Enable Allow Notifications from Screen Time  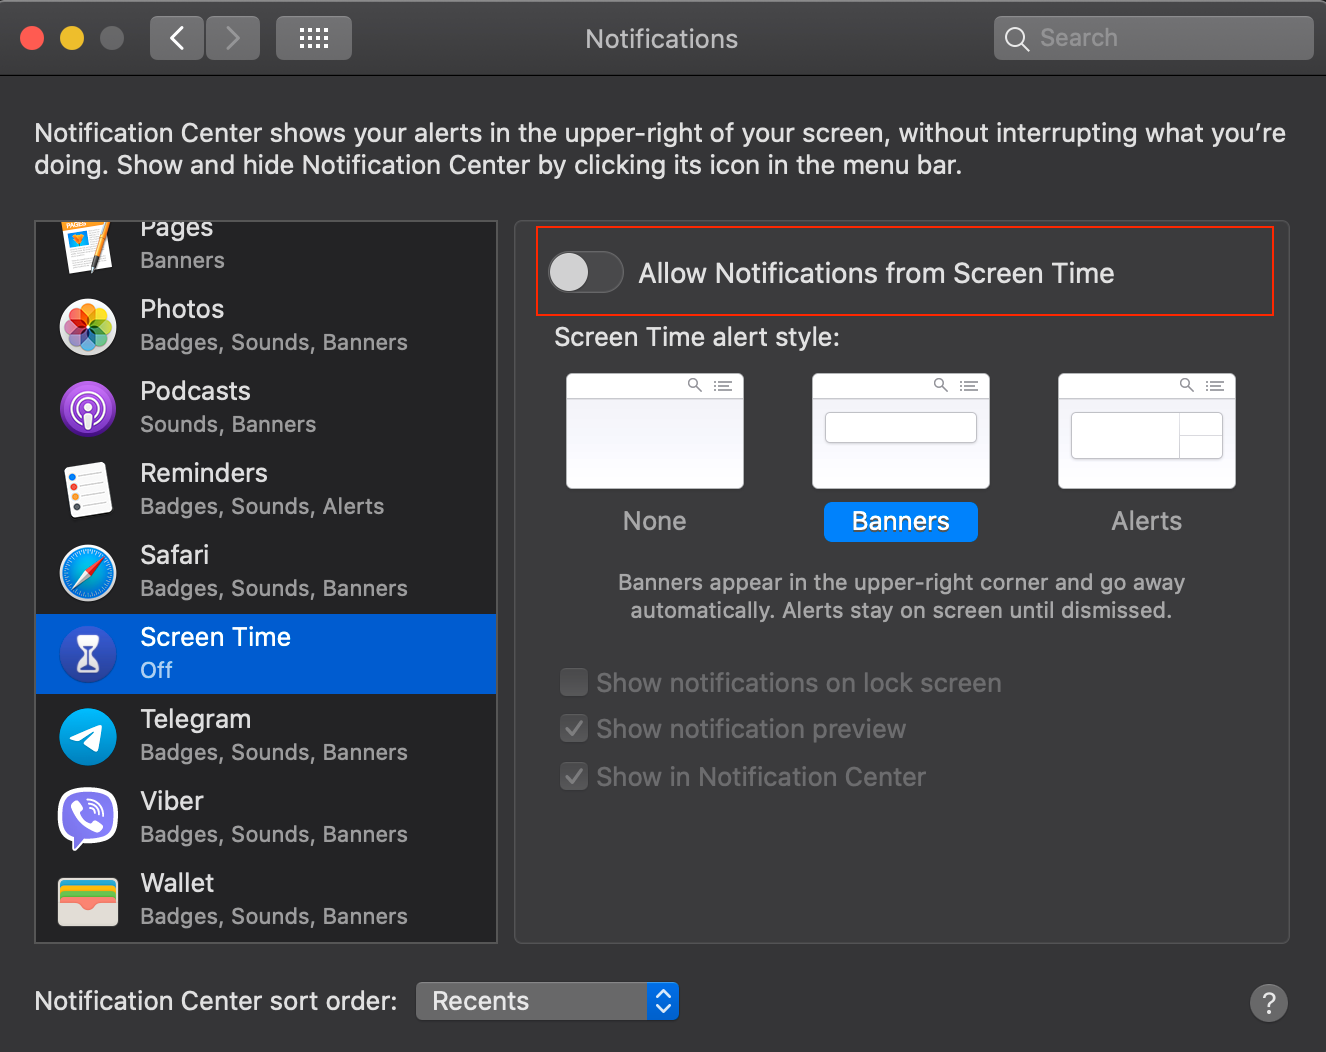click(x=586, y=272)
